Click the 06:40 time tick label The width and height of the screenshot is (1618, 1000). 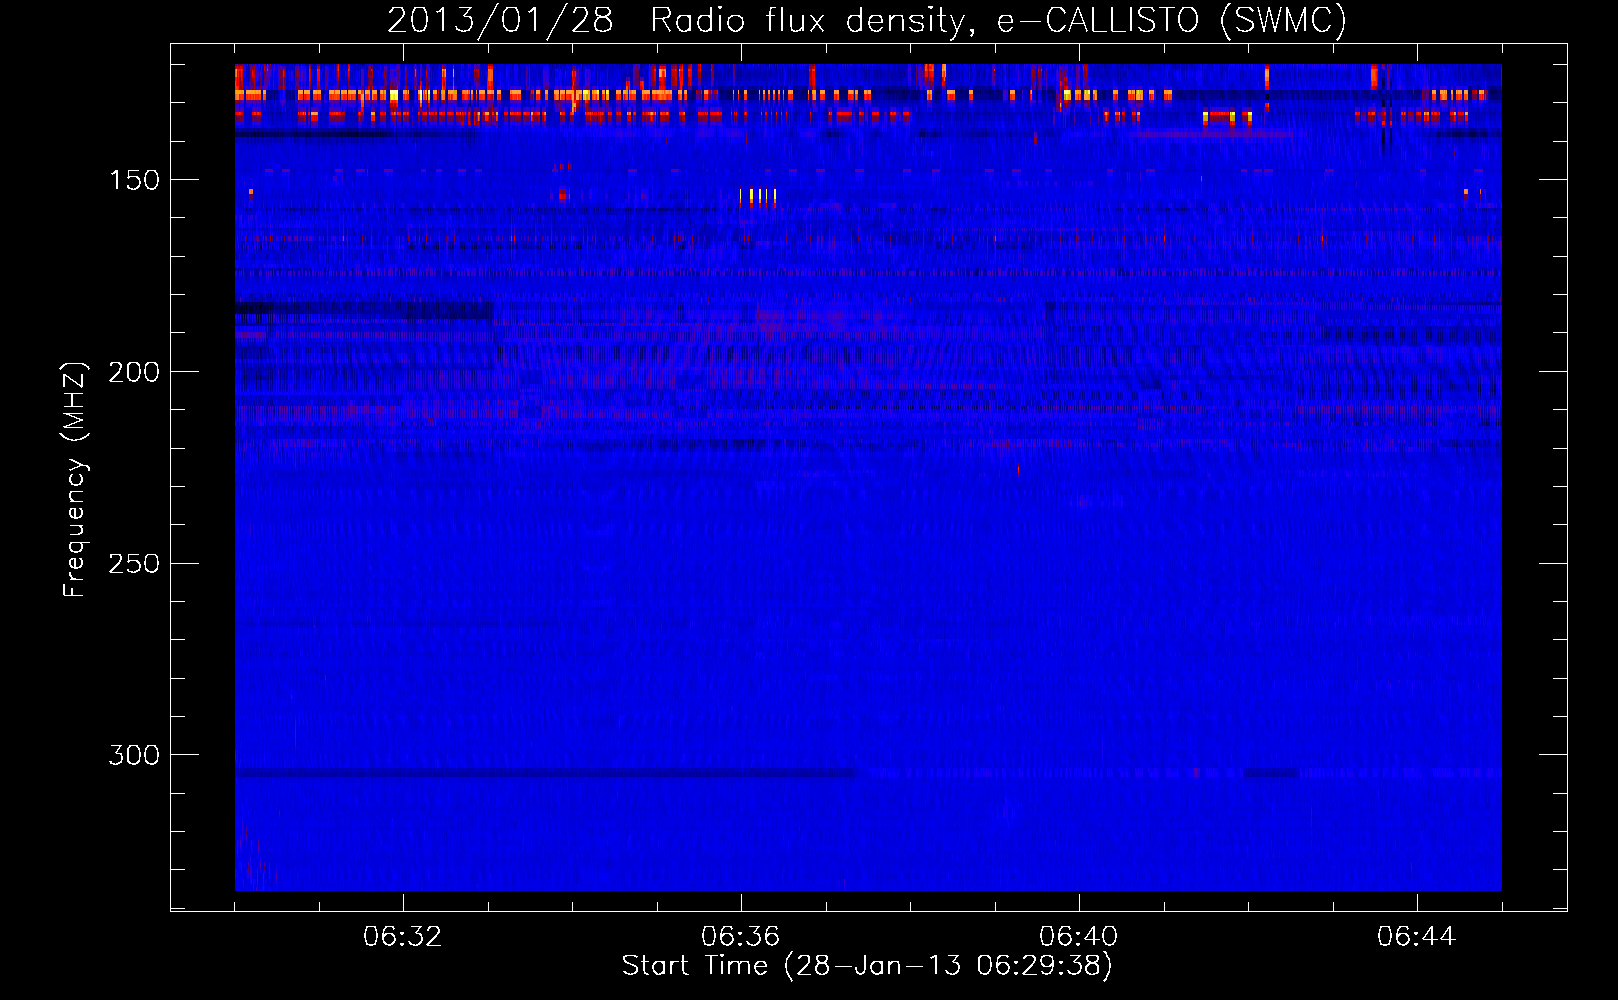pyautogui.click(x=1079, y=937)
